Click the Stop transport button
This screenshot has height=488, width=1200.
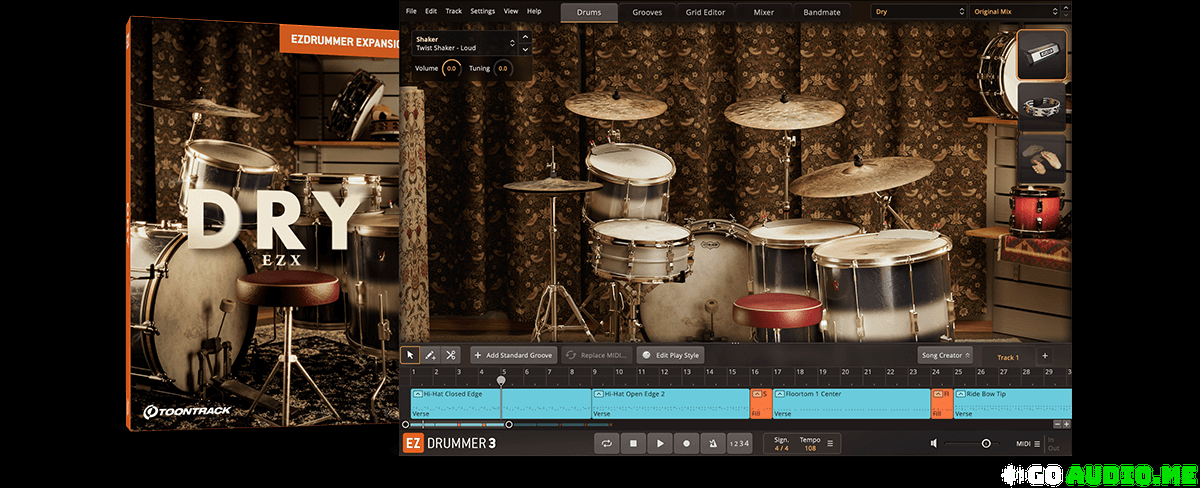[632, 443]
